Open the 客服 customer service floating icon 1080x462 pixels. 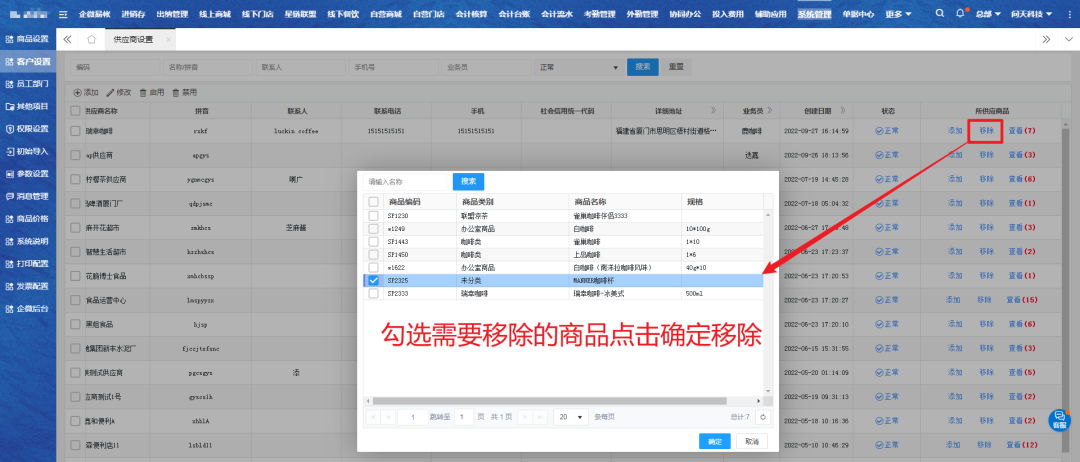1059,420
